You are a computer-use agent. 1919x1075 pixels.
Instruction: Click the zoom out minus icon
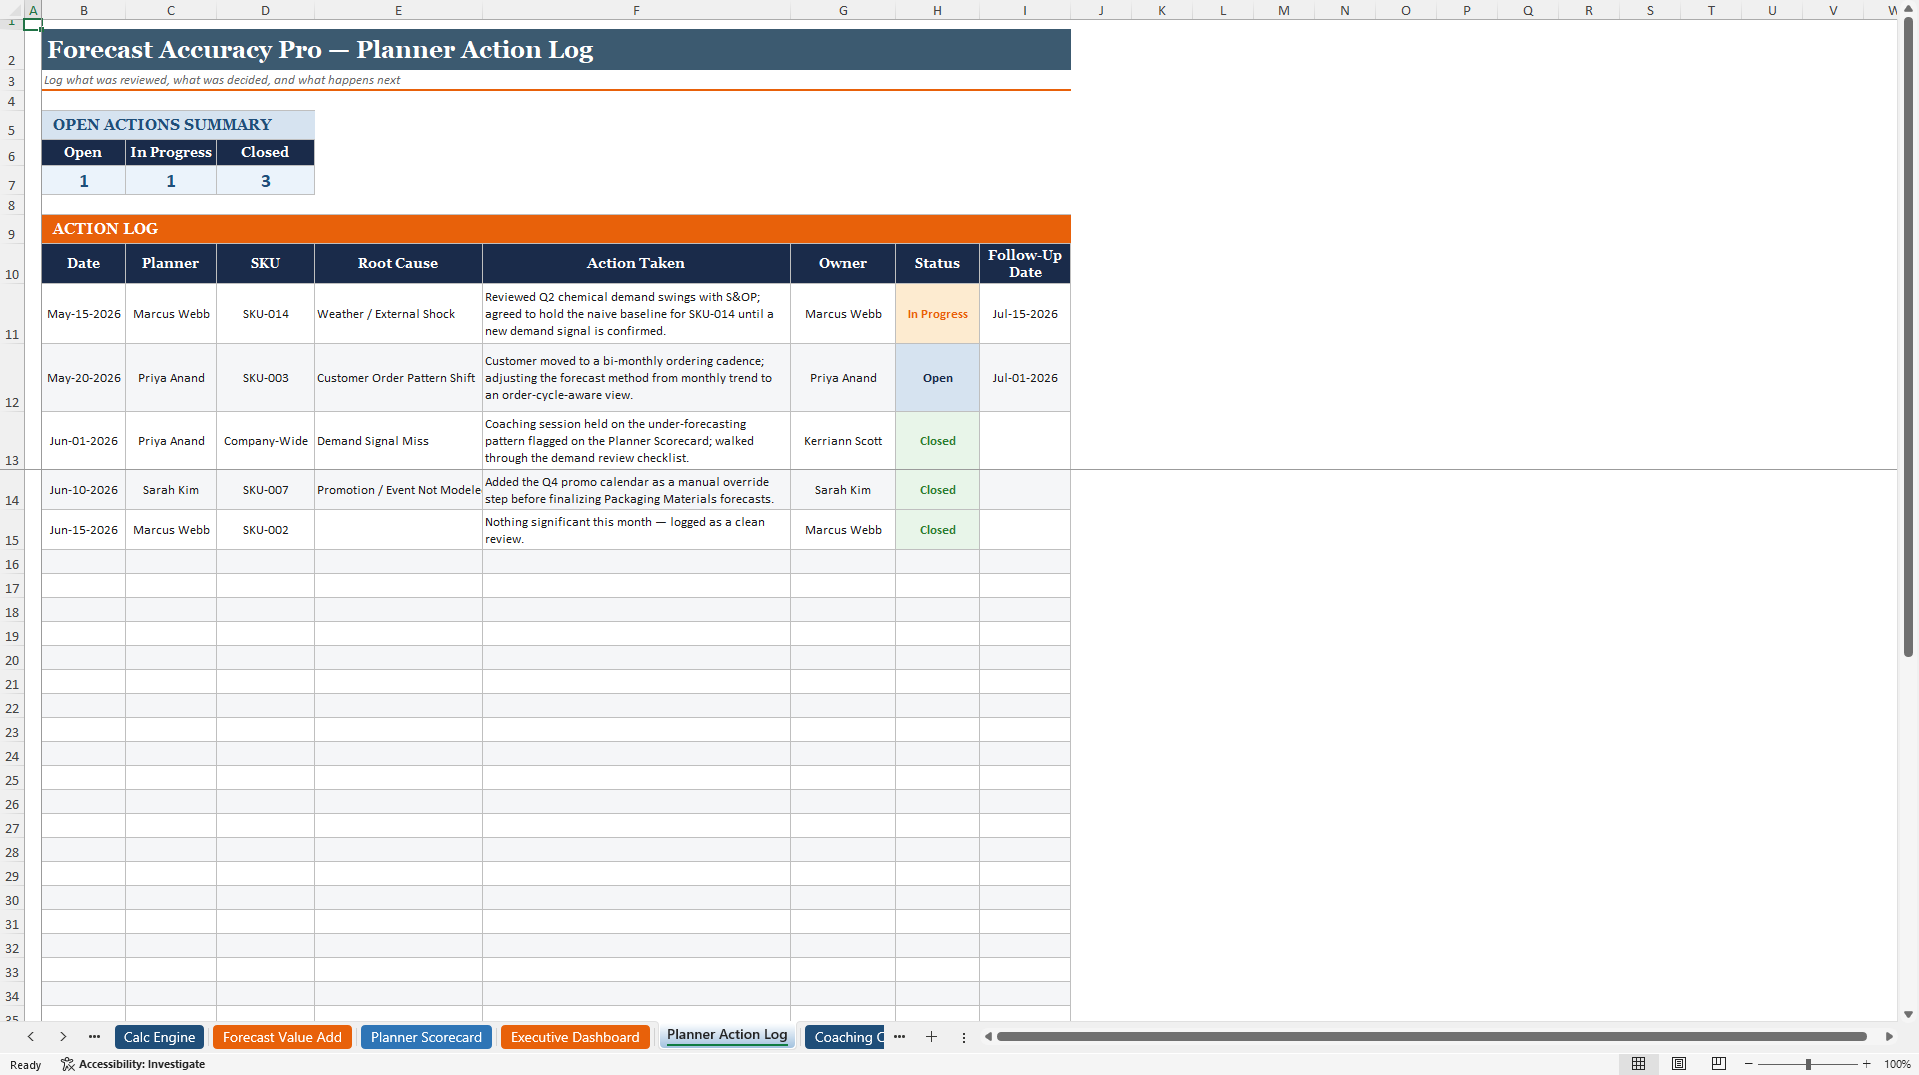(x=1749, y=1064)
